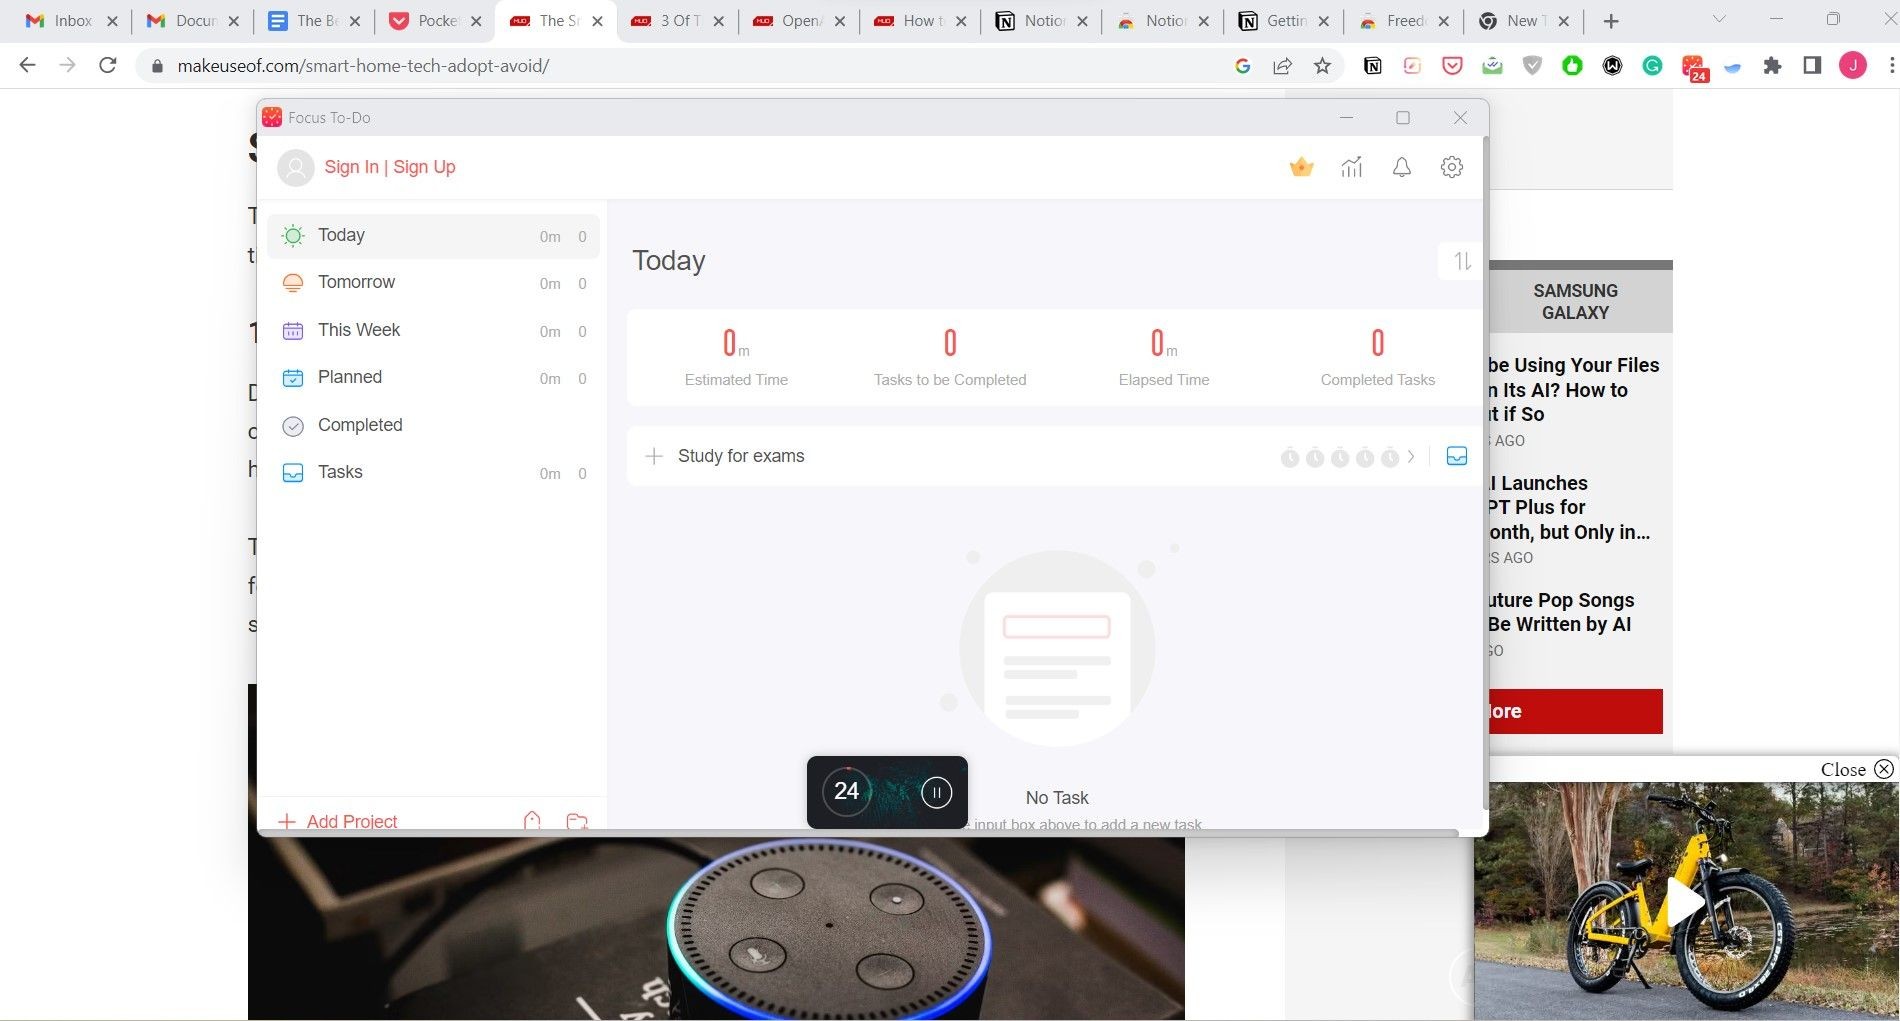Click Add Project button

(338, 821)
